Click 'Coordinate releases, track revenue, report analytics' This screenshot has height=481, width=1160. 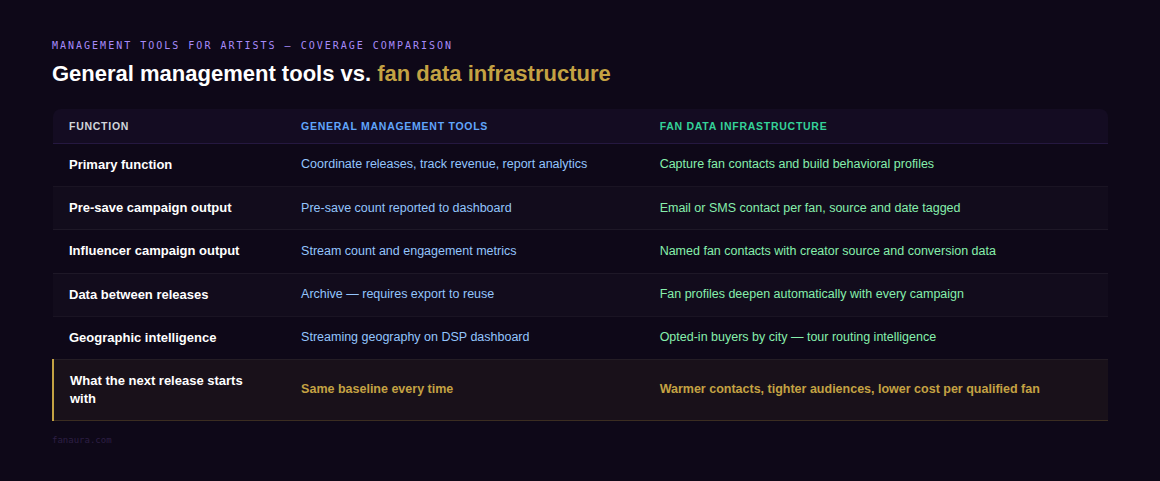point(444,164)
